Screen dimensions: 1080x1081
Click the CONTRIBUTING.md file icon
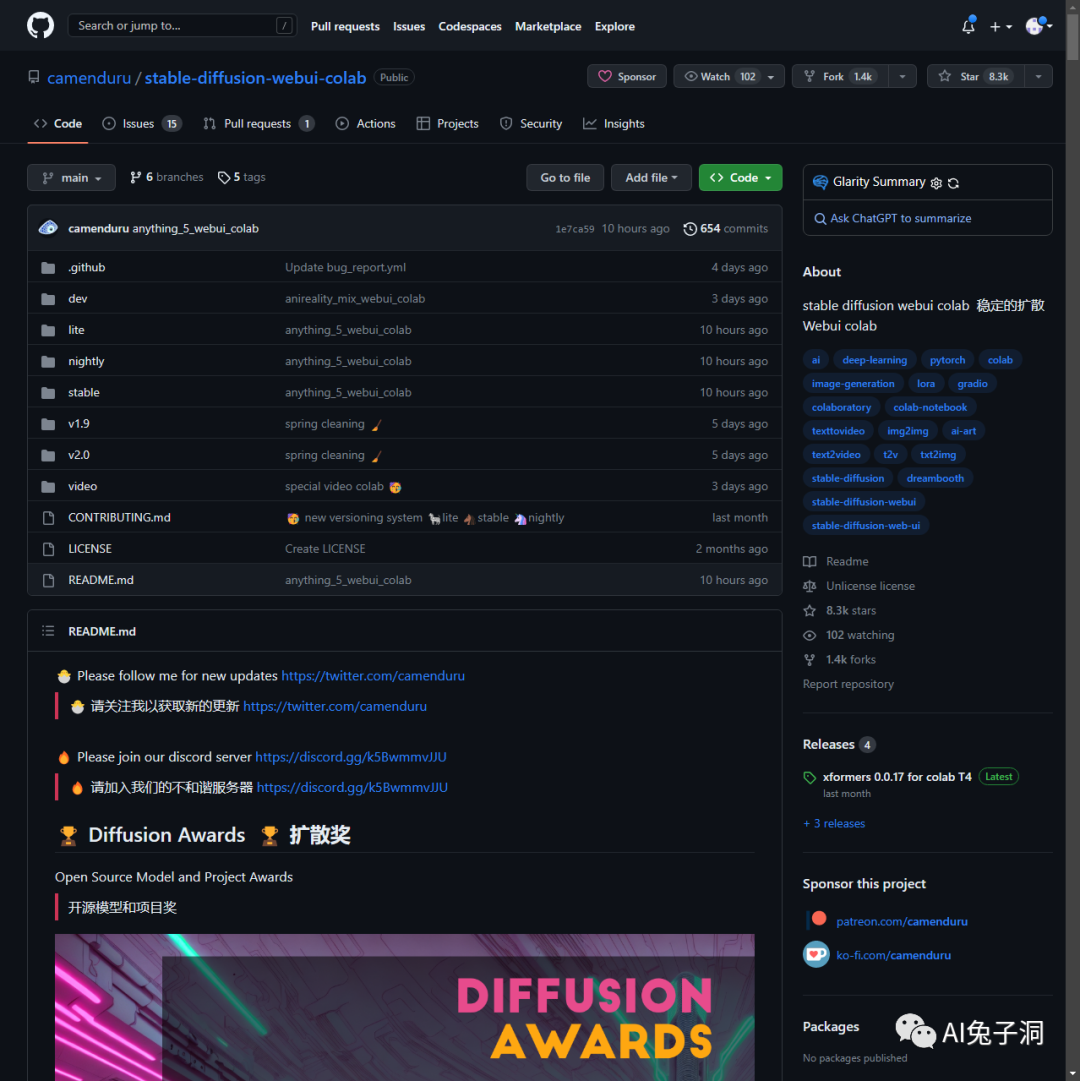pos(48,518)
